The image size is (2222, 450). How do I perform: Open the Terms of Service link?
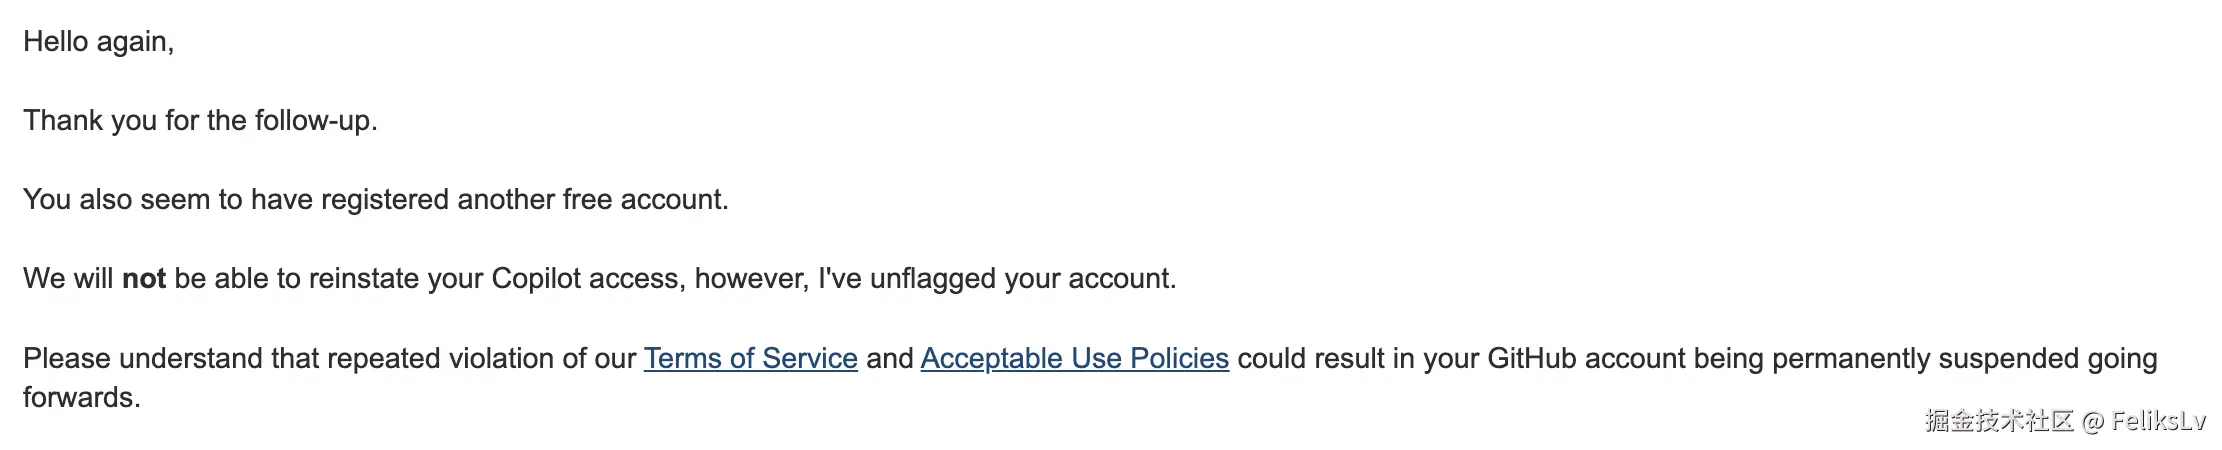pyautogui.click(x=750, y=358)
